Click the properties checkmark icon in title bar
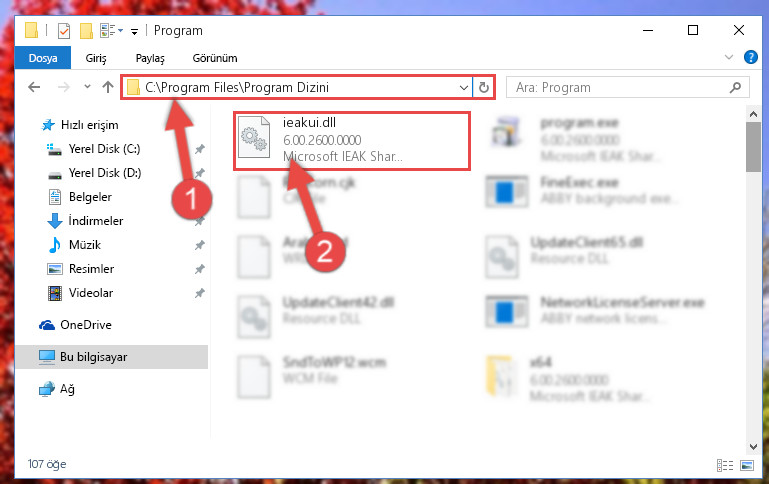The height and width of the screenshot is (484, 769). pos(64,31)
